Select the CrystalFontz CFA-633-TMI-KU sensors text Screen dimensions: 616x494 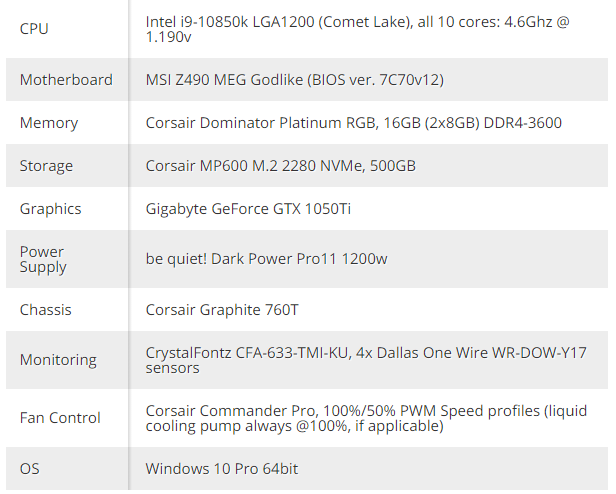click(366, 360)
